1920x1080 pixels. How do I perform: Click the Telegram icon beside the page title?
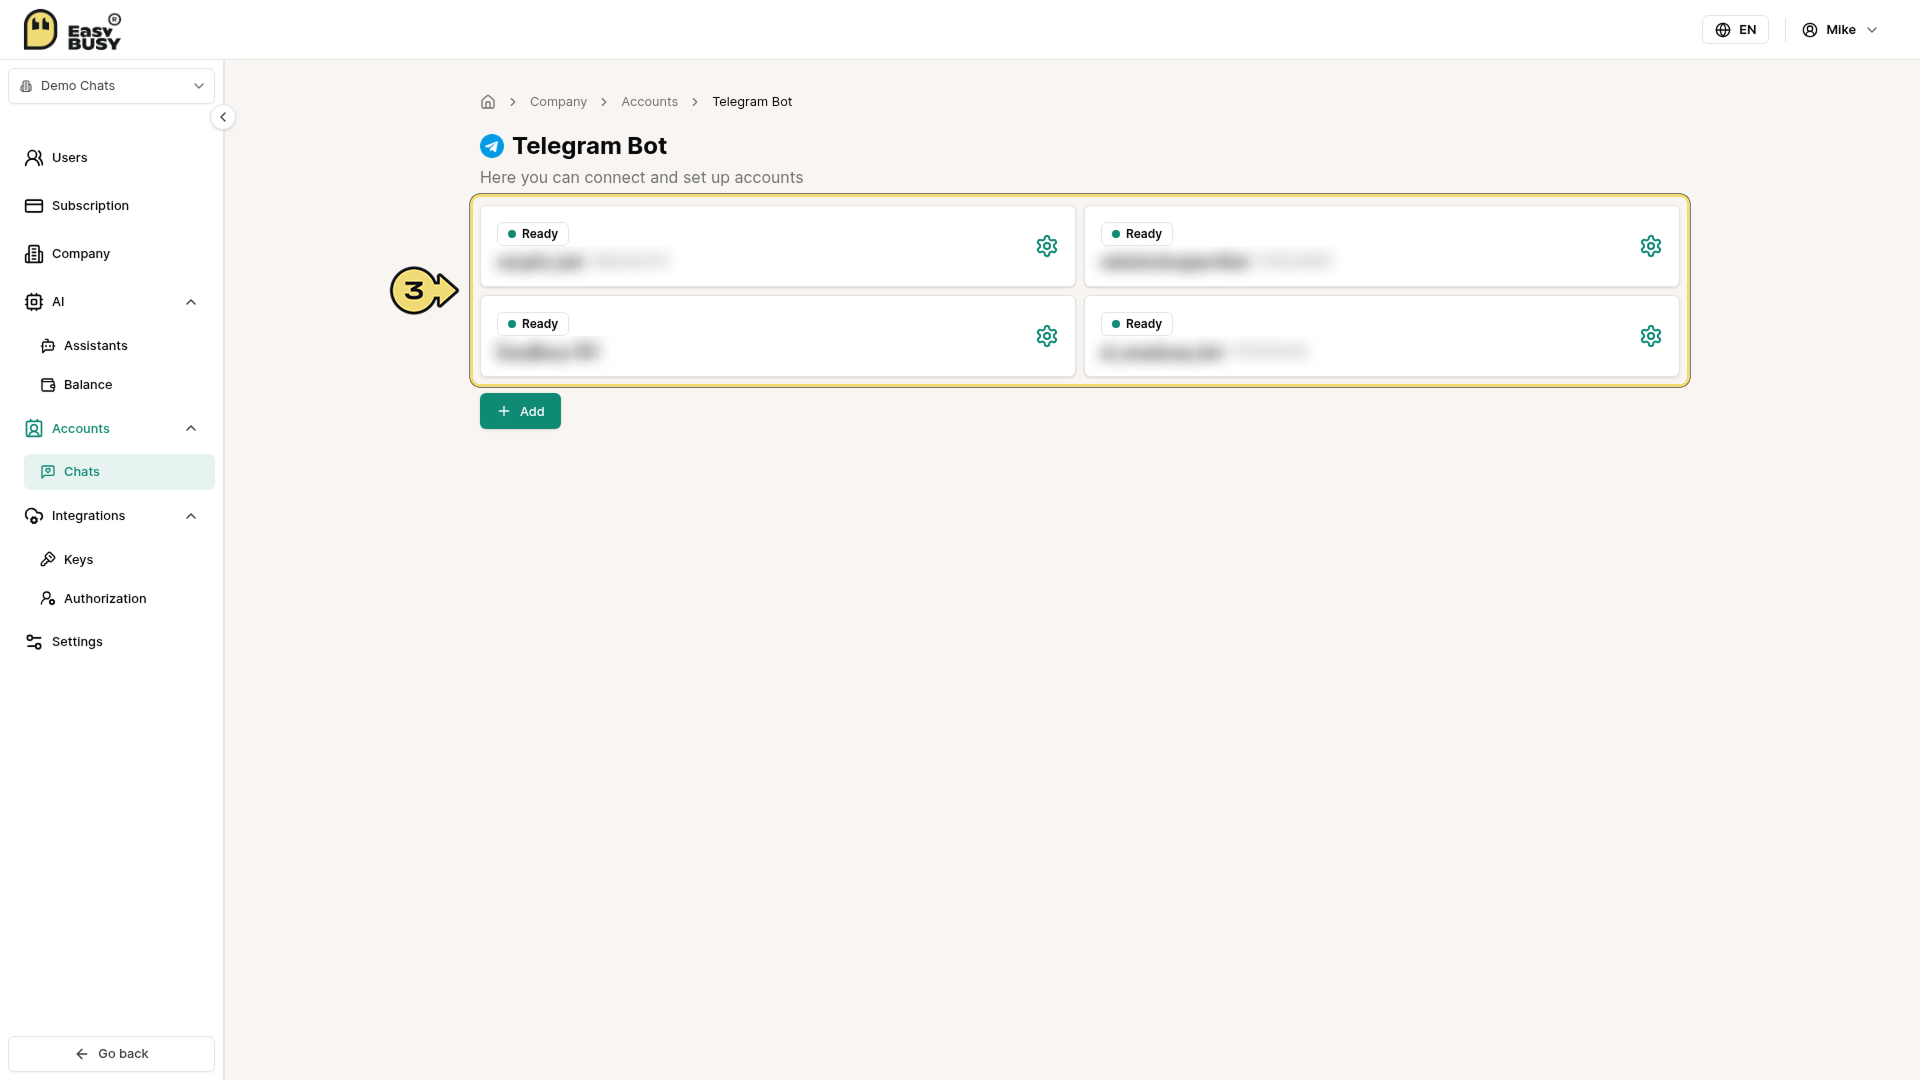pyautogui.click(x=492, y=146)
